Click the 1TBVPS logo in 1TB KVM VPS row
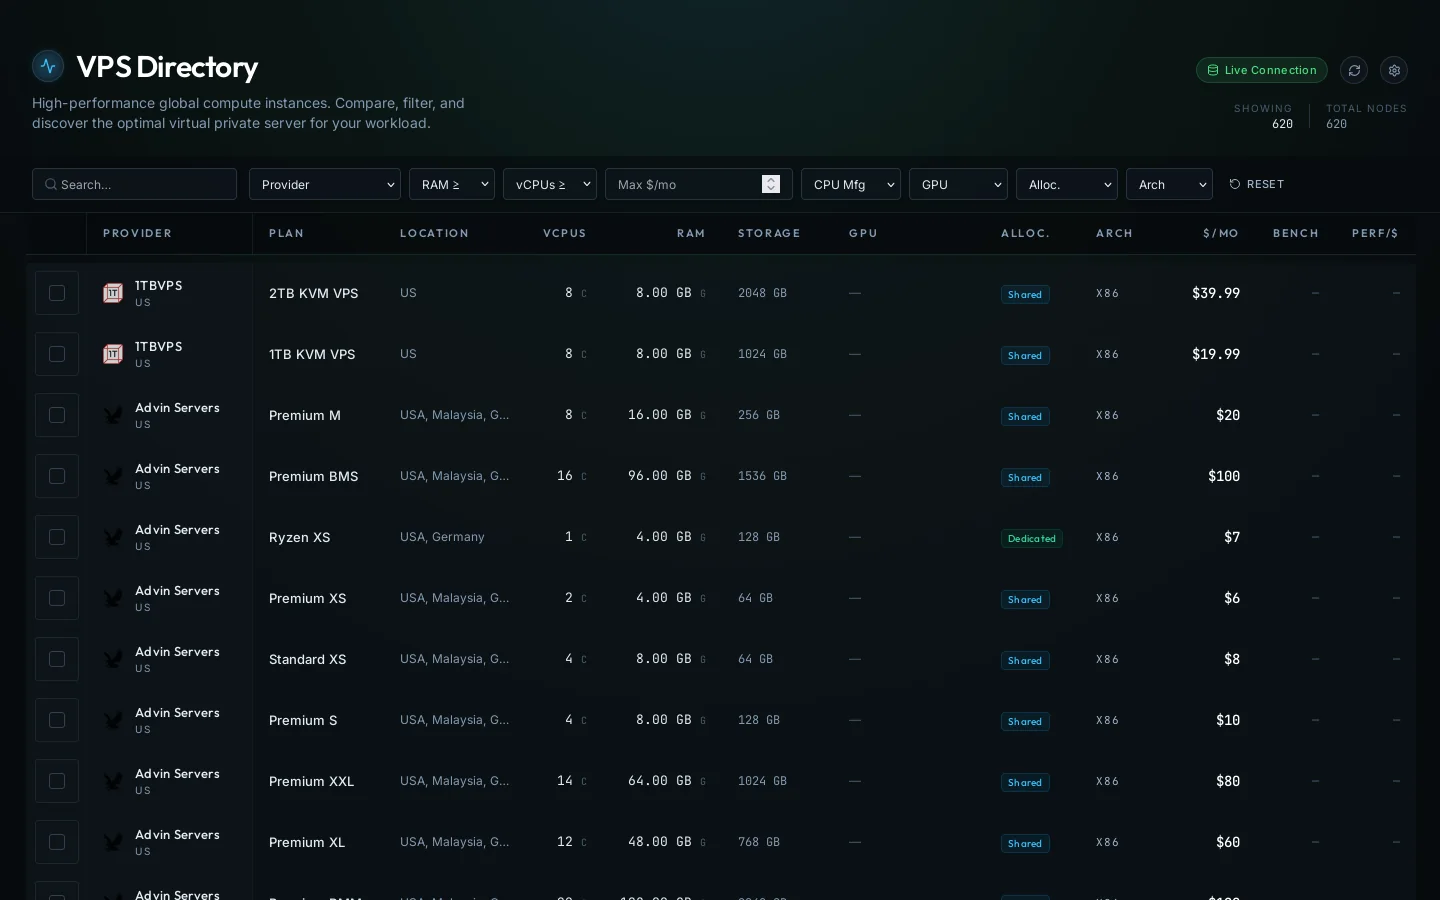1440x900 pixels. tap(113, 354)
